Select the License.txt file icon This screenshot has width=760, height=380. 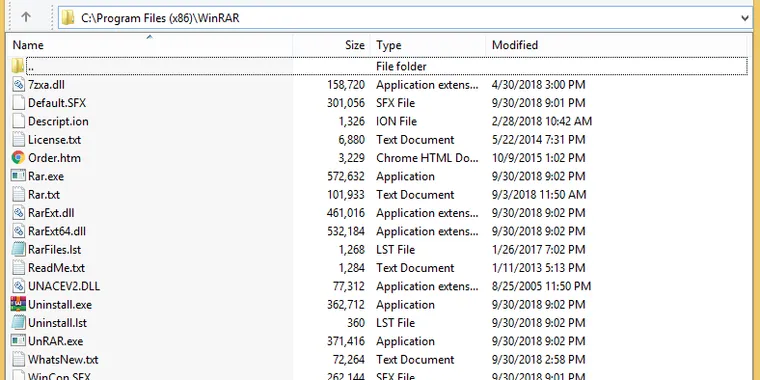coord(18,140)
